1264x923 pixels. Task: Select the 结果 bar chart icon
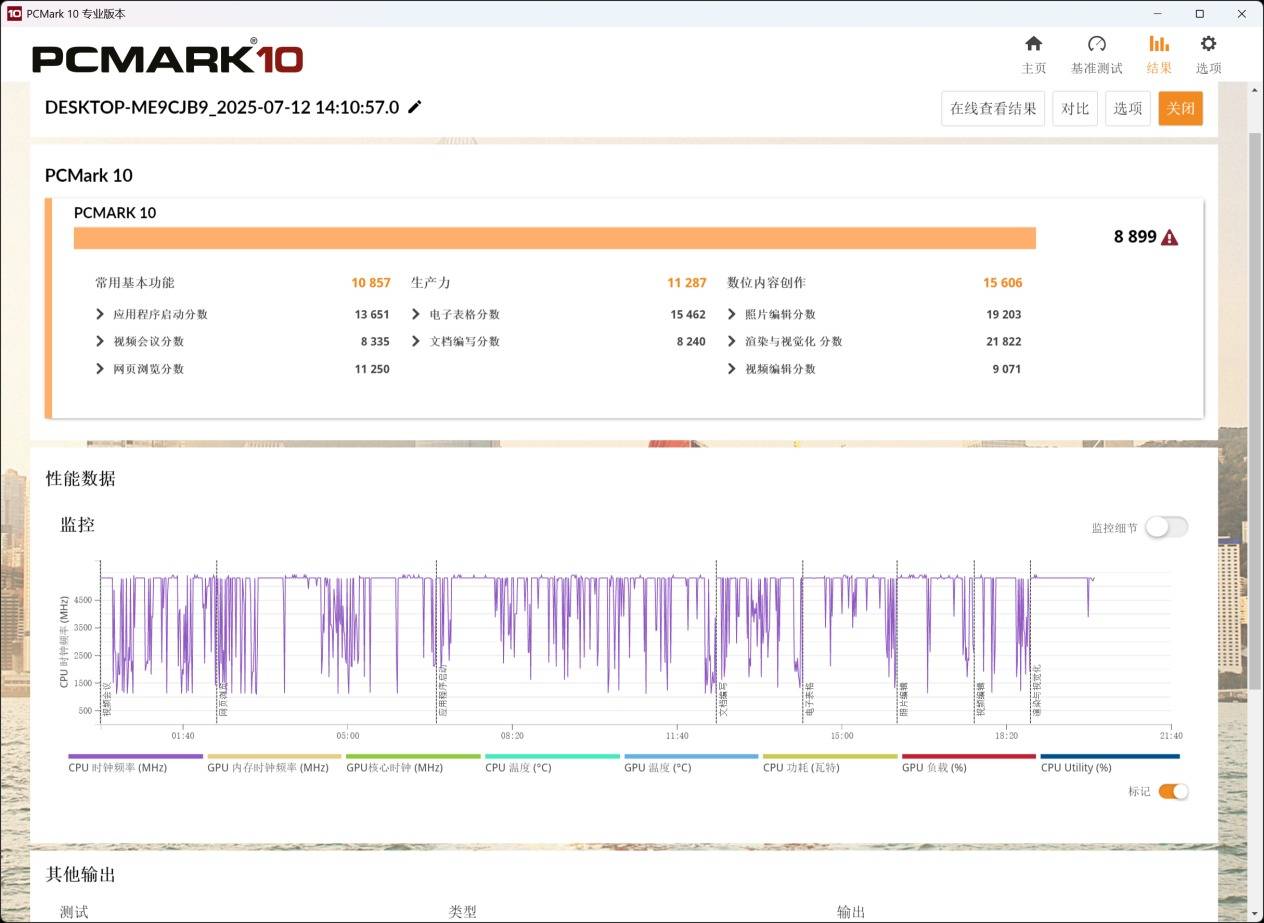coord(1159,44)
